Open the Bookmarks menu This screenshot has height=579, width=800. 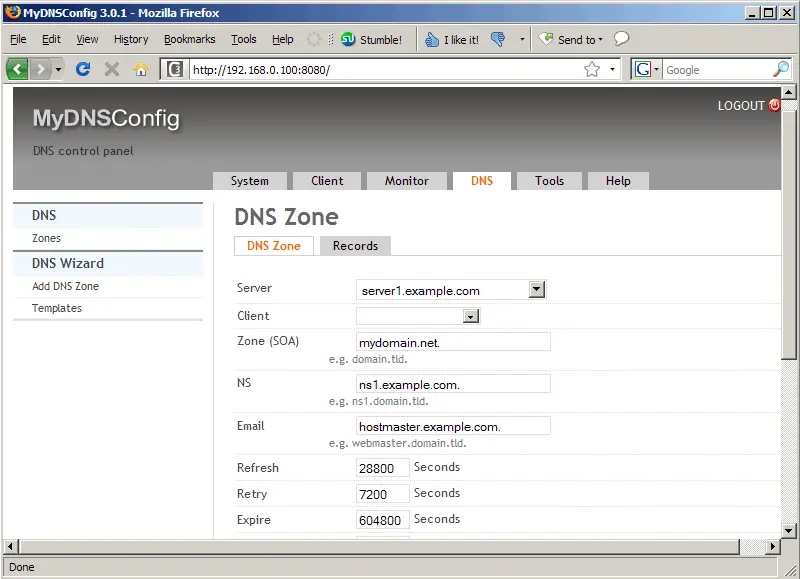coord(190,39)
